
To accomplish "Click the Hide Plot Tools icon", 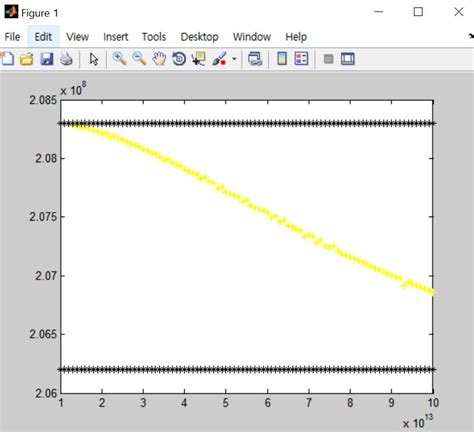I will 328,59.
